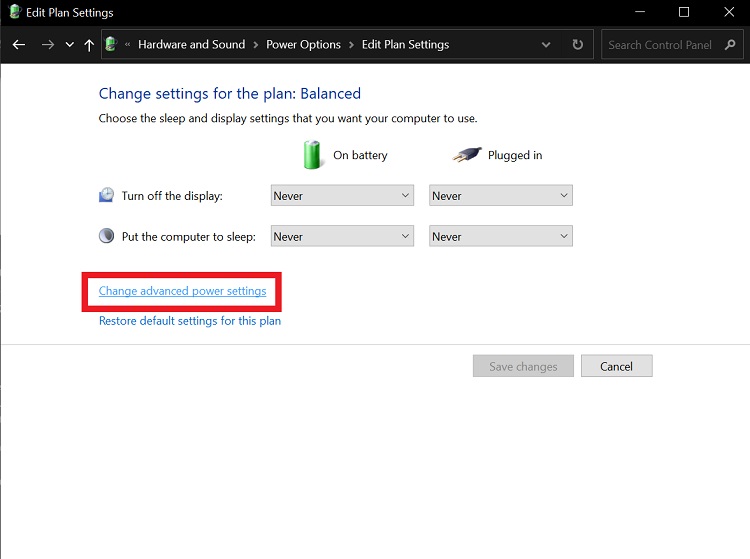The width and height of the screenshot is (750, 559).
Task: Open Change advanced power settings link
Action: [182, 291]
